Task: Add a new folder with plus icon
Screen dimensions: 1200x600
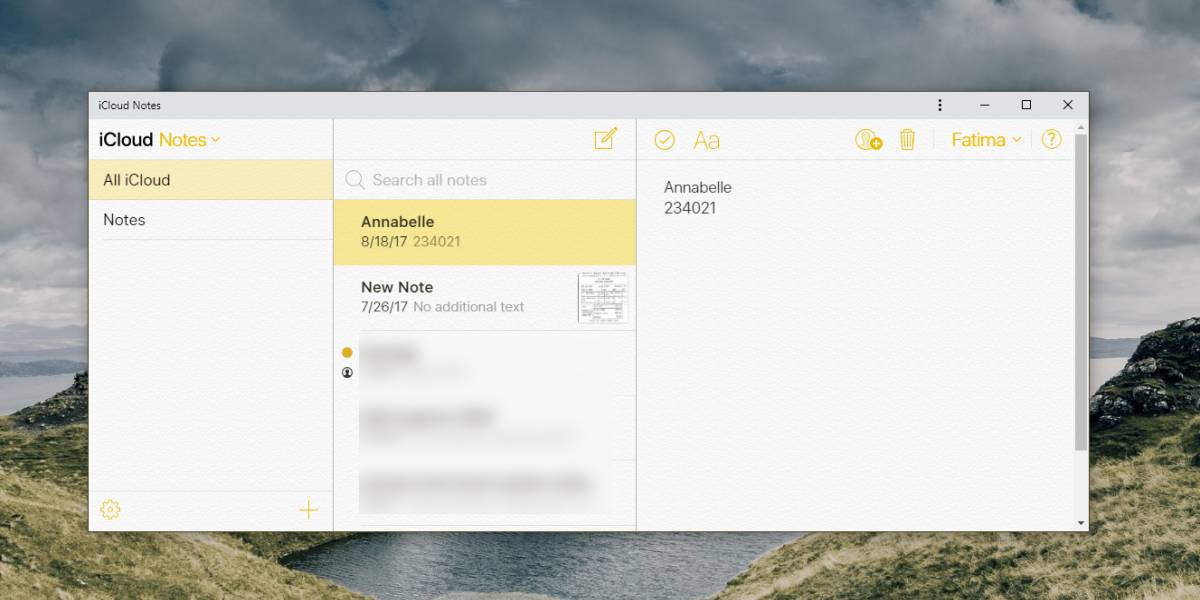Action: pyautogui.click(x=309, y=510)
